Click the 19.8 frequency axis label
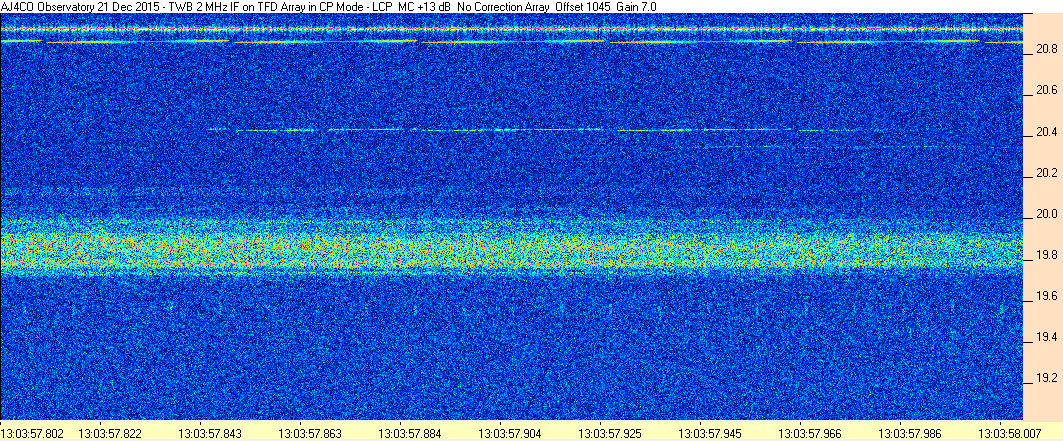This screenshot has height=441, width=1063. (1047, 255)
